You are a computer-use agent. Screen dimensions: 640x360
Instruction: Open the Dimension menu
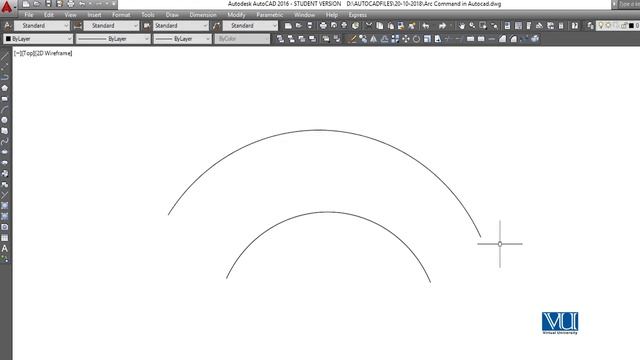click(203, 15)
